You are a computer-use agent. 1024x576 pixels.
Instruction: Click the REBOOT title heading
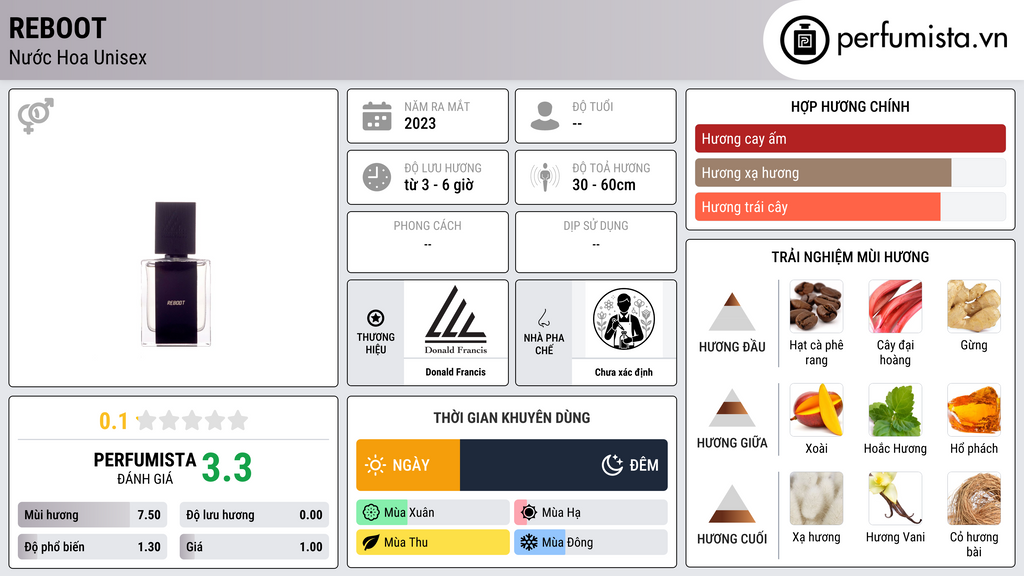click(x=57, y=28)
